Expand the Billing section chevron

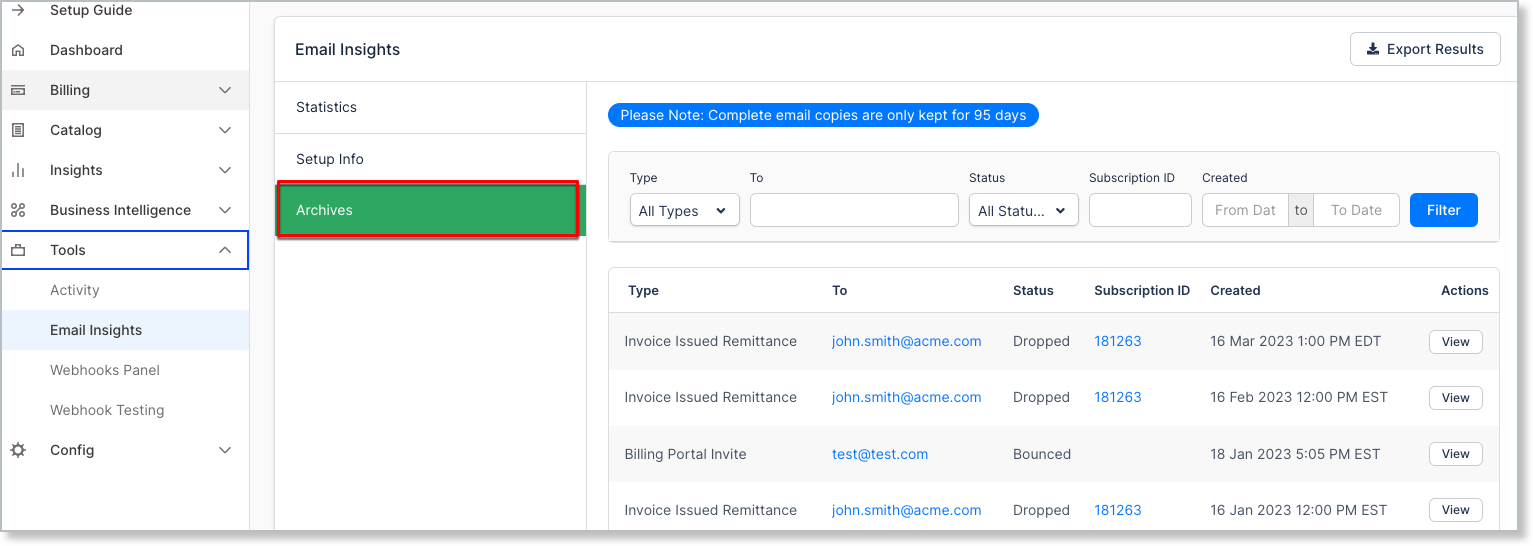pyautogui.click(x=225, y=90)
